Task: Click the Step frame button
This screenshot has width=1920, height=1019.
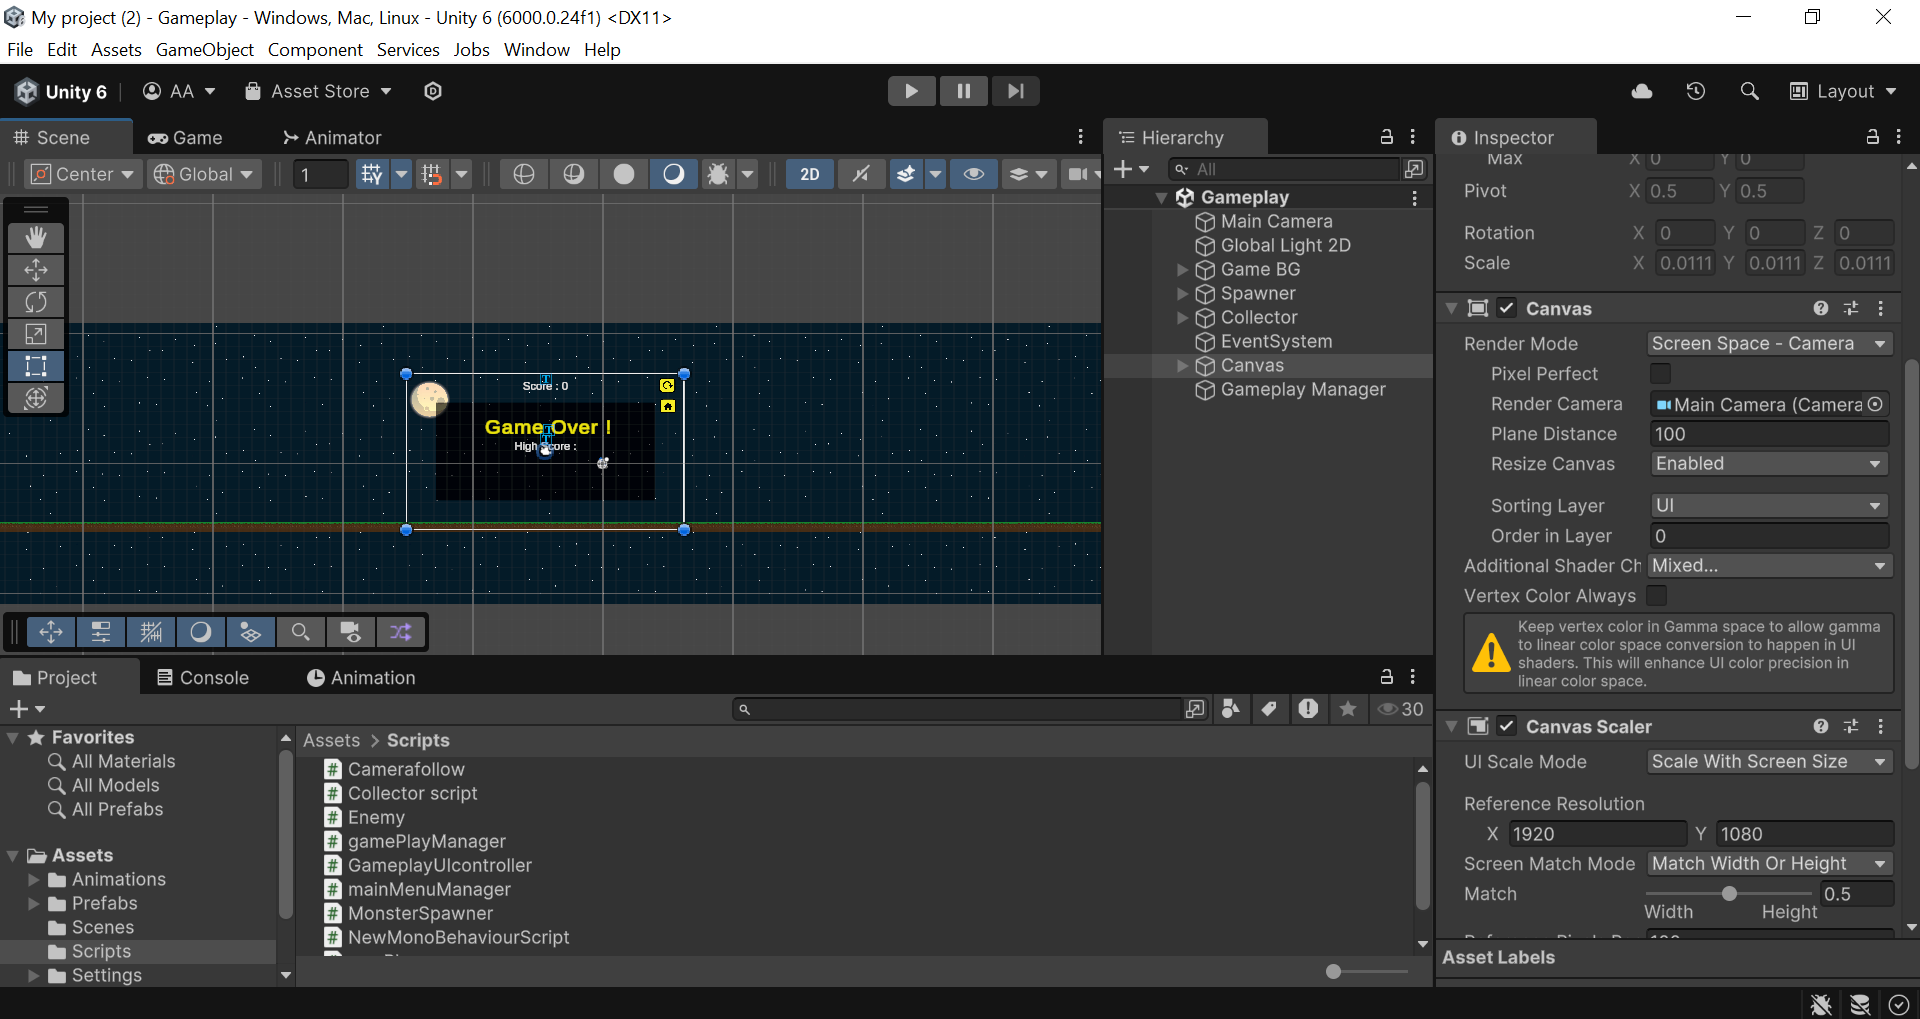Action: point(1015,91)
